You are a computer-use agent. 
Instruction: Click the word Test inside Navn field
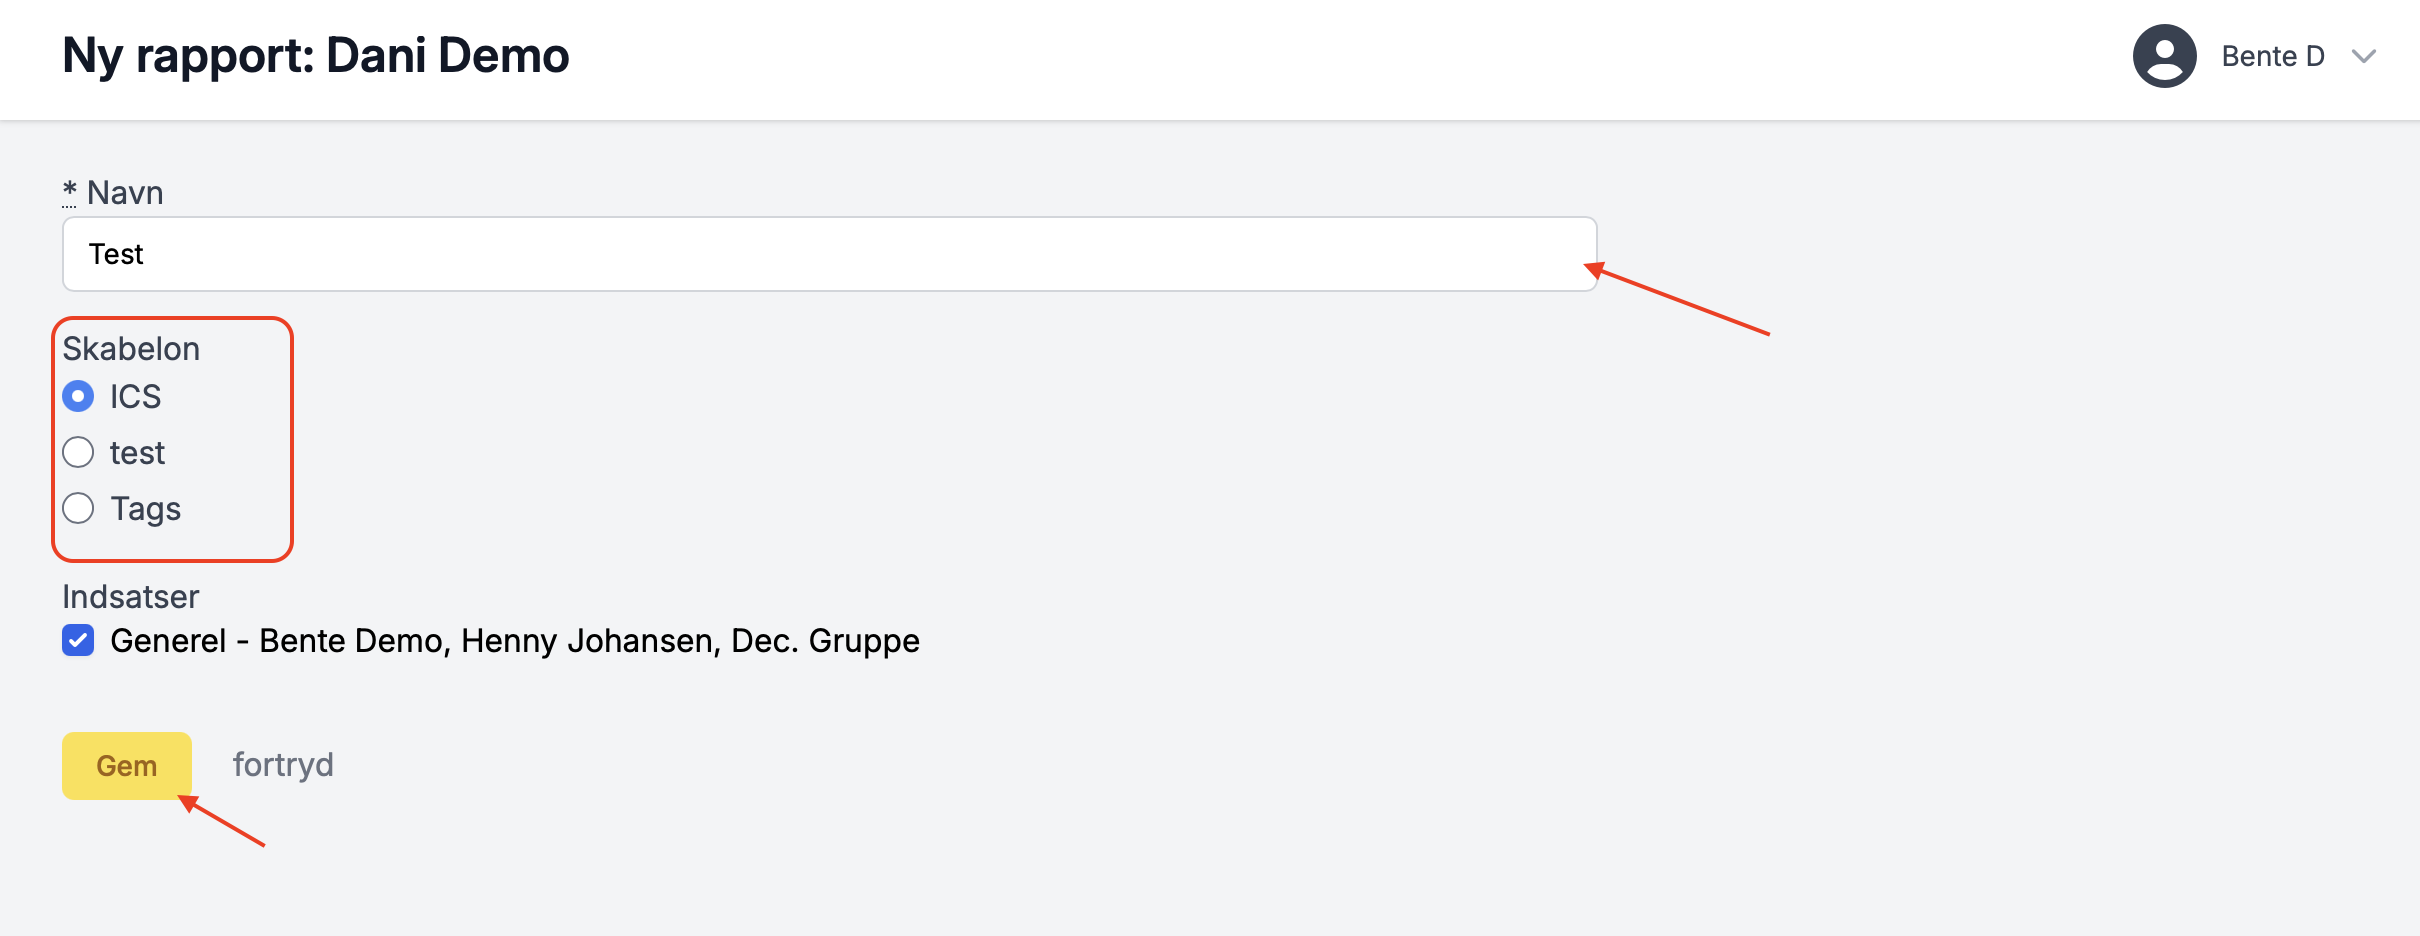click(116, 254)
